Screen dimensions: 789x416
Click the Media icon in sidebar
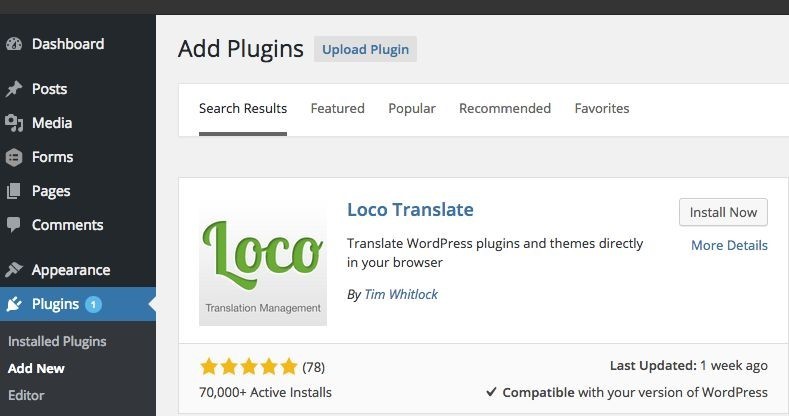tap(14, 123)
